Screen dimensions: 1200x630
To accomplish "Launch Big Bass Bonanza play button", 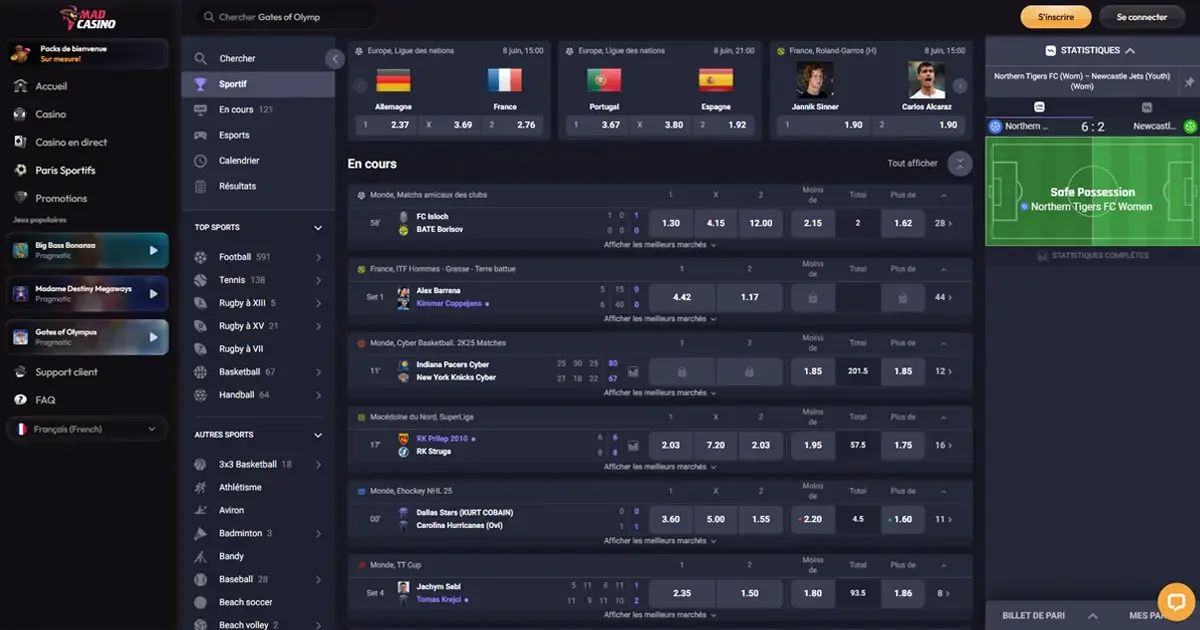I will pos(153,251).
